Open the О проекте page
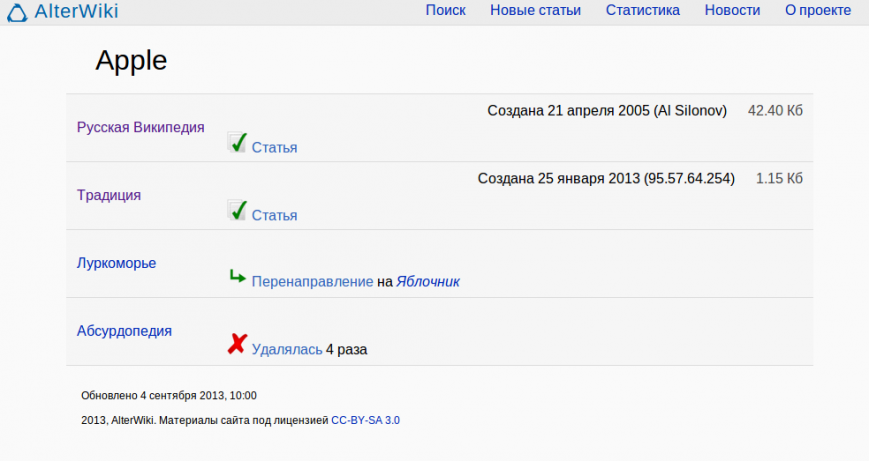 (x=818, y=11)
